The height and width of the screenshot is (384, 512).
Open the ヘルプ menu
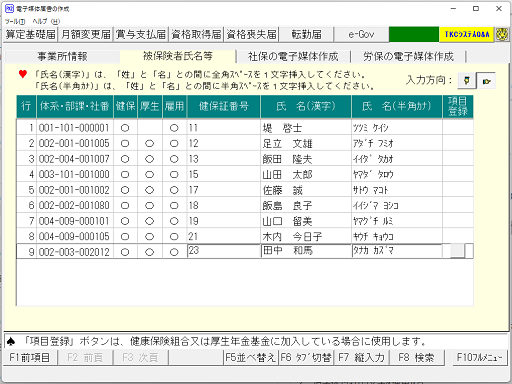click(46, 21)
